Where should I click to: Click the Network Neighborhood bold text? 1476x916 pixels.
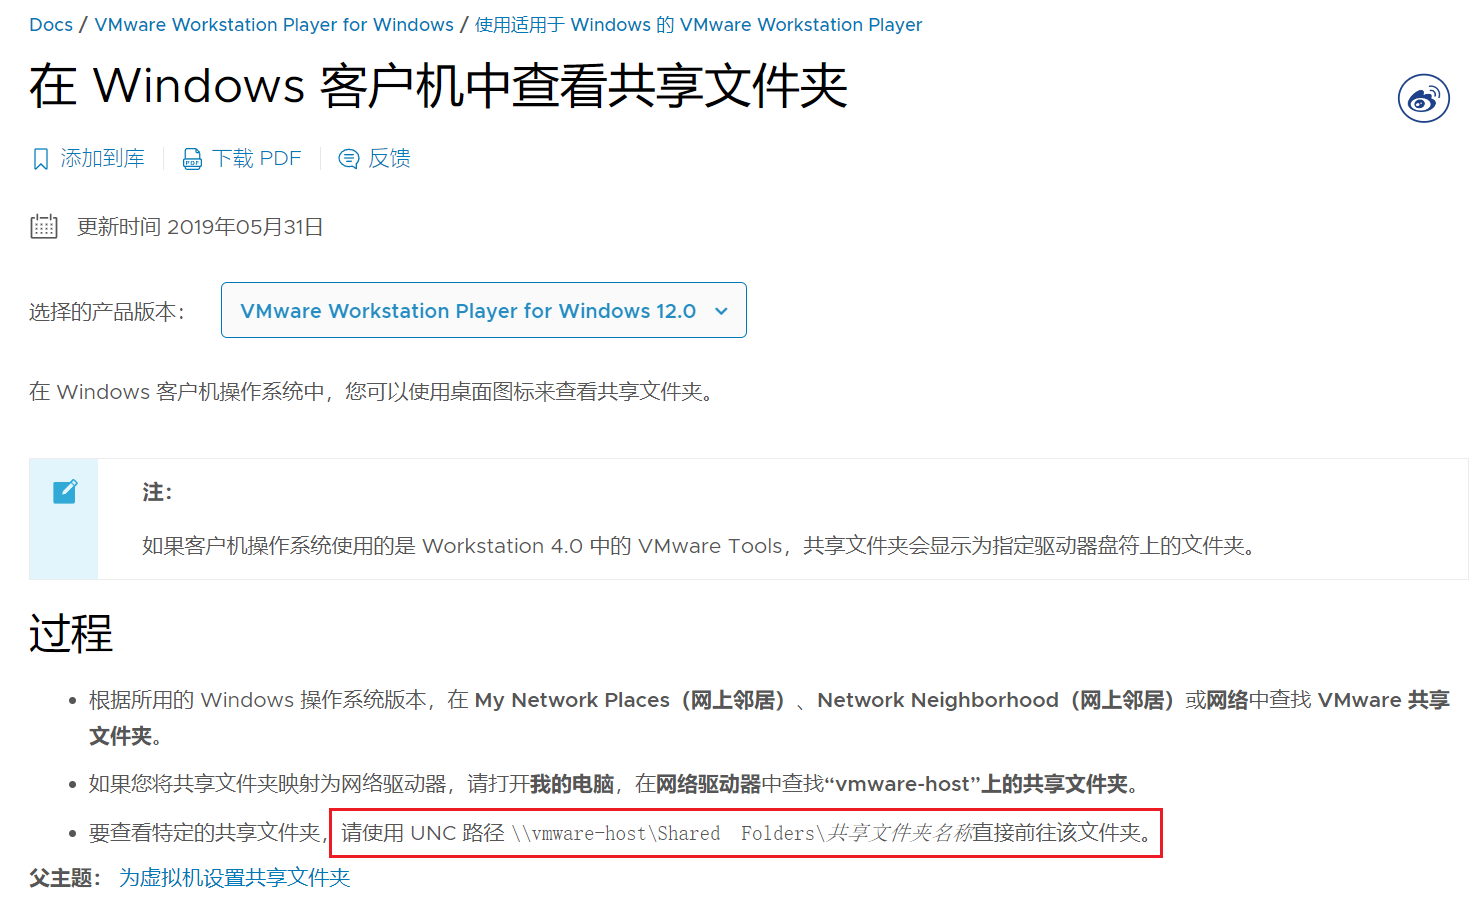pyautogui.click(x=938, y=700)
